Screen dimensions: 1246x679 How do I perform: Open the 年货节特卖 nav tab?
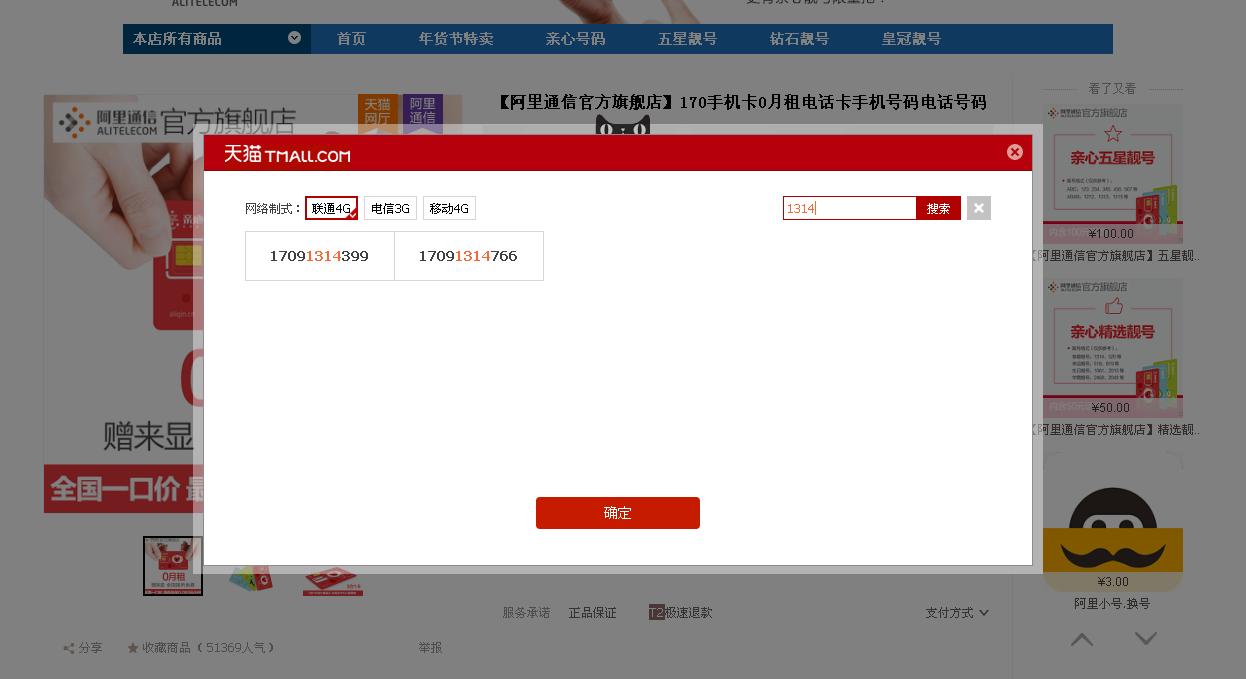(x=456, y=39)
